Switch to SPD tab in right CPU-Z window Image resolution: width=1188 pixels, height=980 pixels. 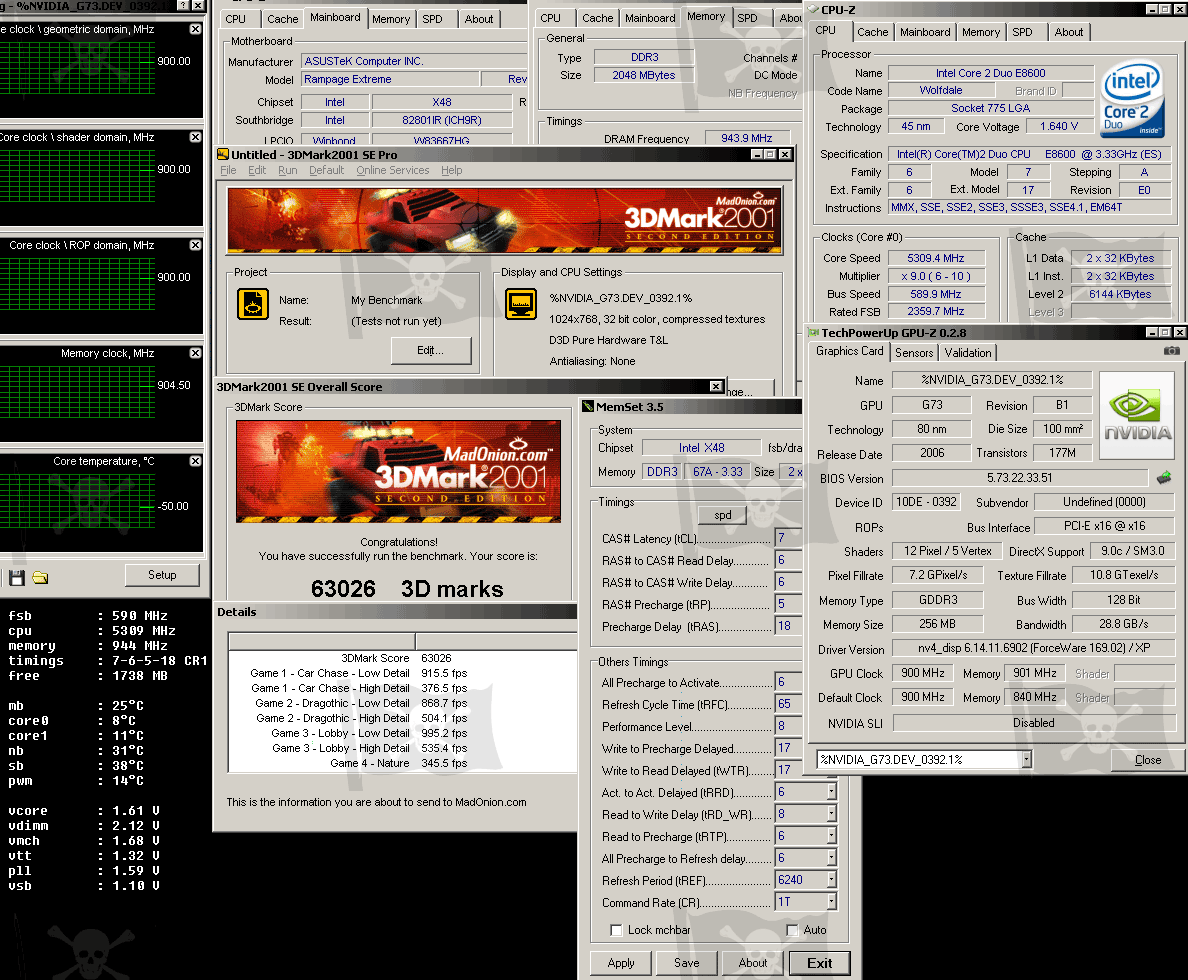pyautogui.click(x=1022, y=32)
